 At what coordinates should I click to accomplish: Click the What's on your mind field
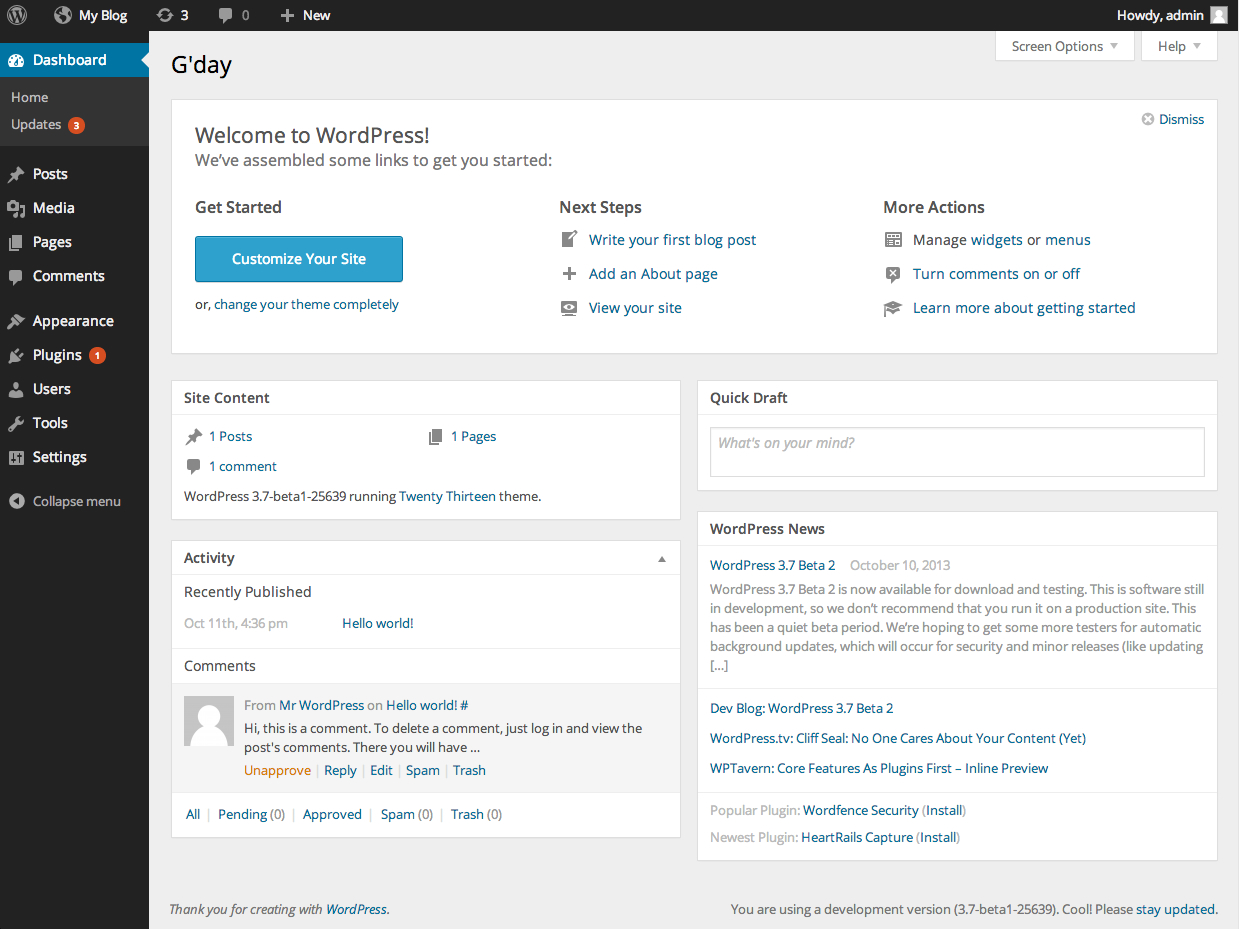pyautogui.click(x=957, y=452)
